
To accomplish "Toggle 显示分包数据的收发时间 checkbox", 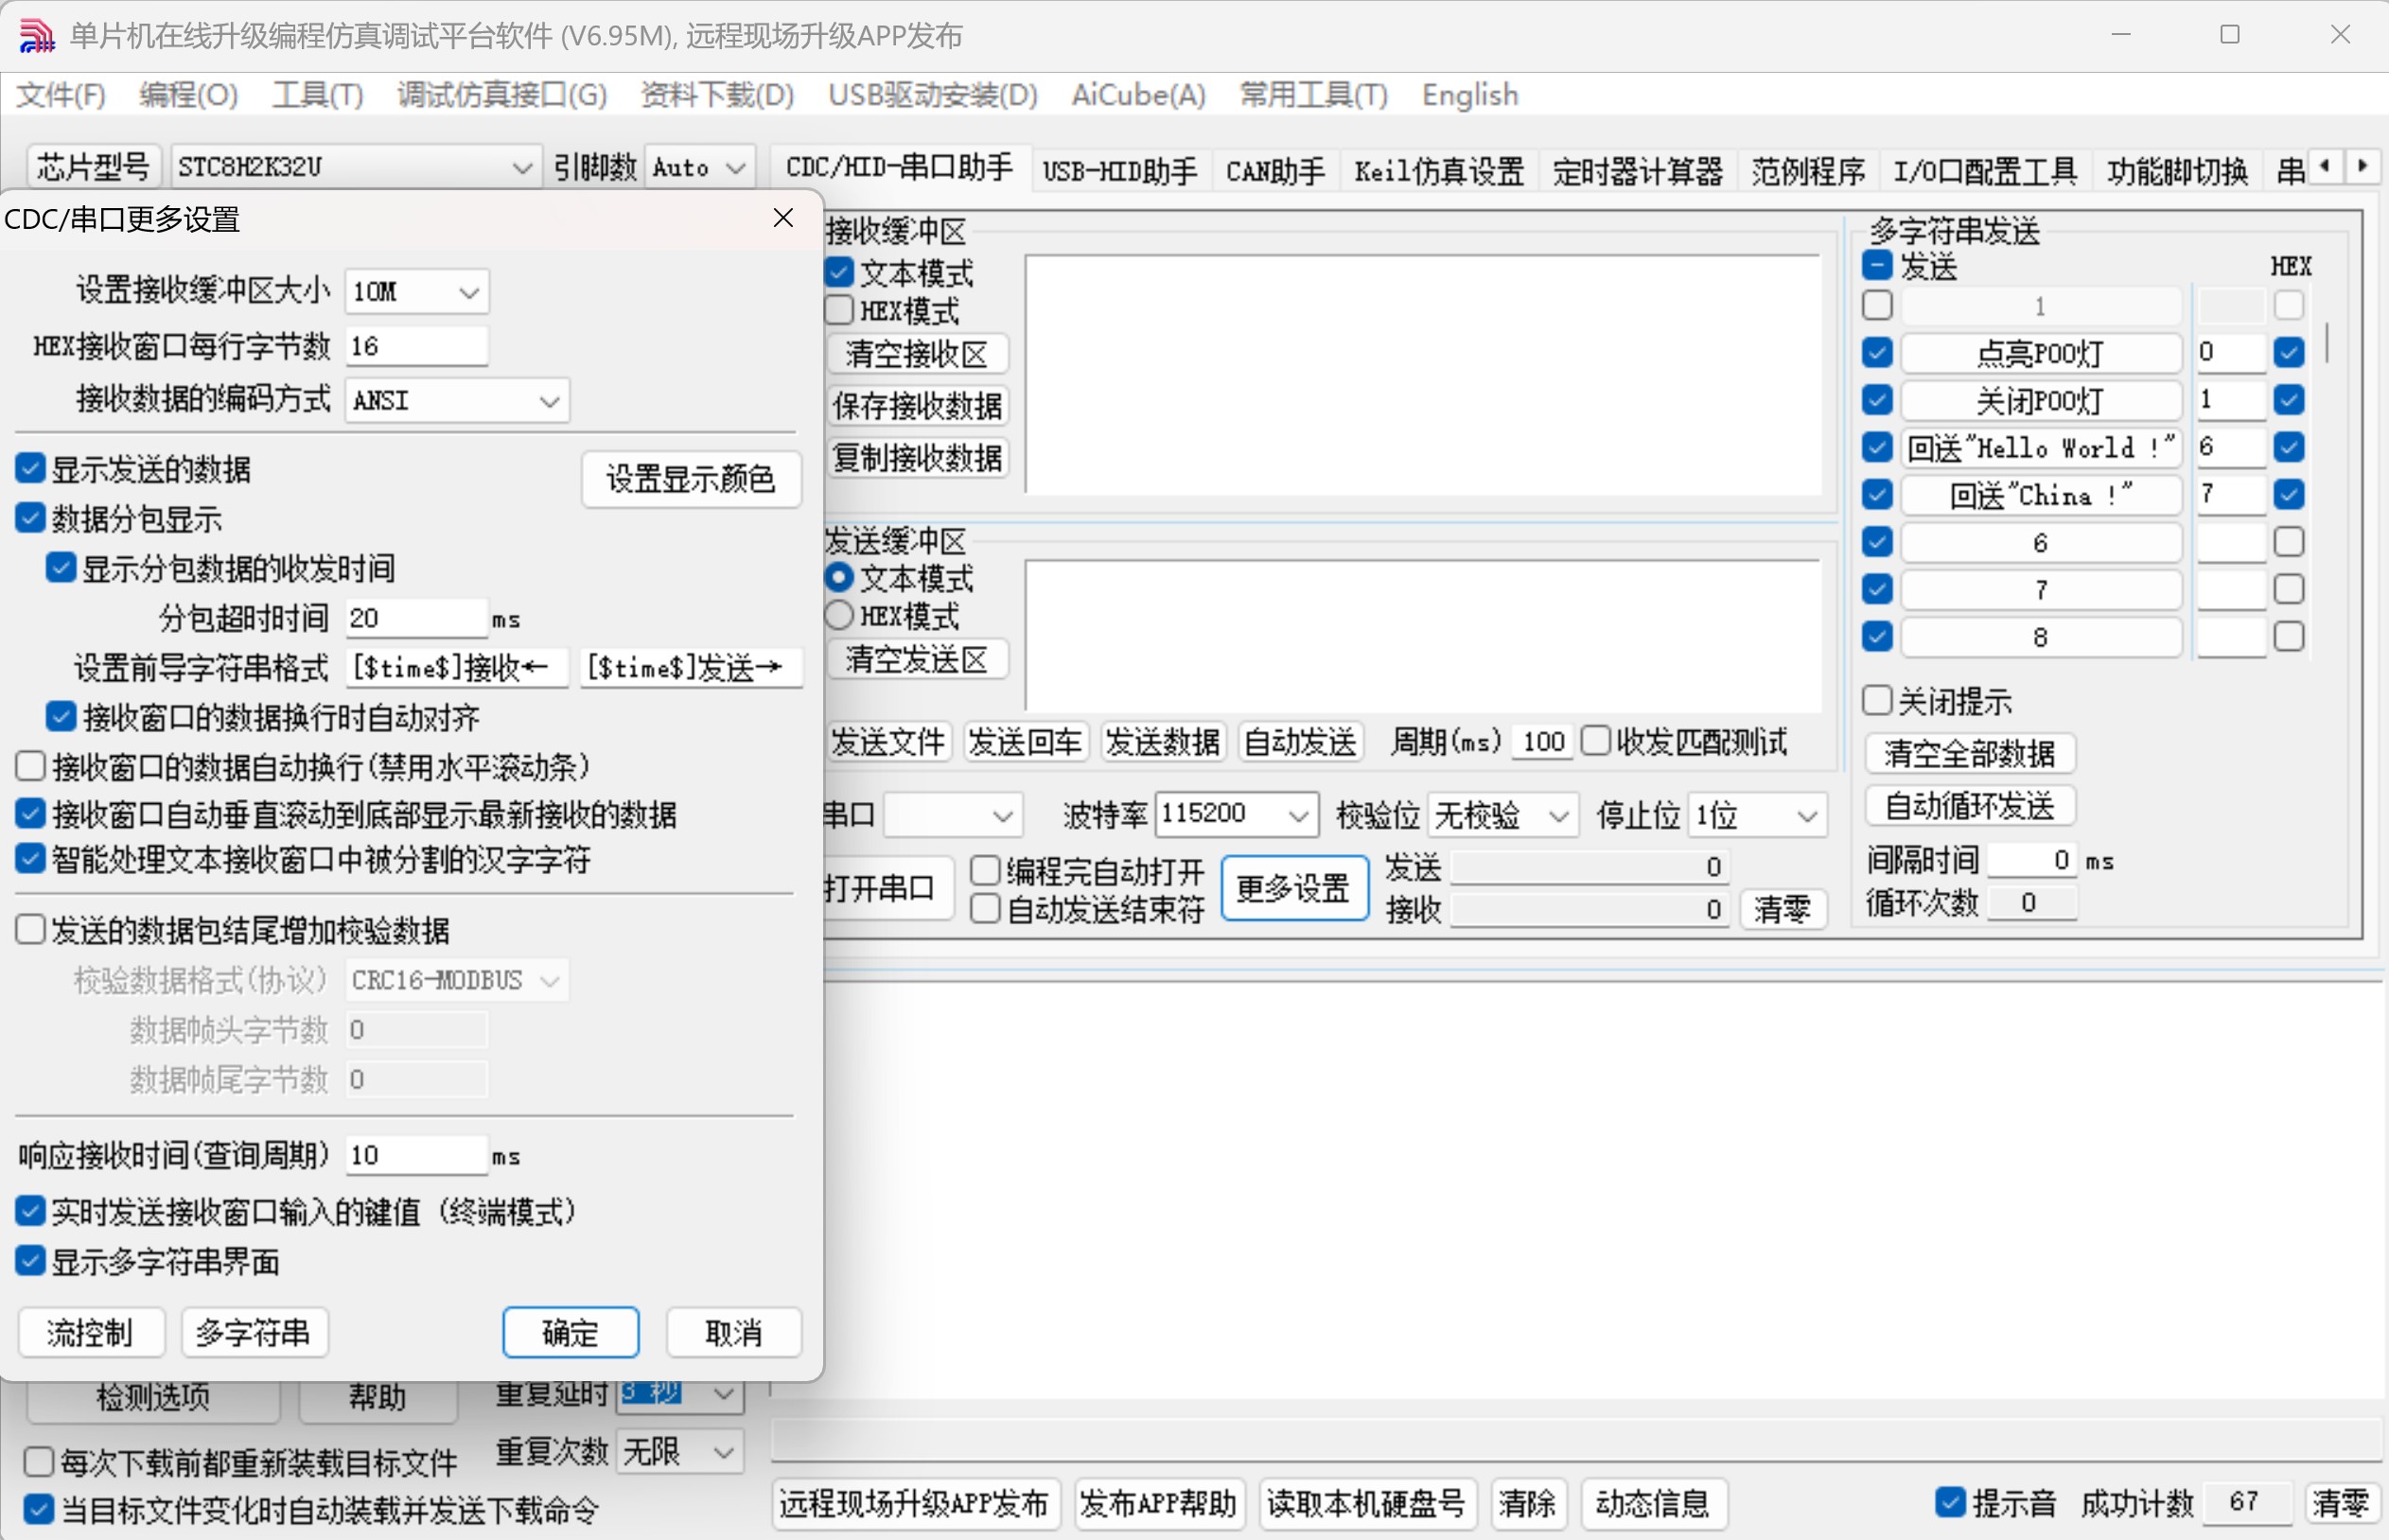I will [61, 567].
